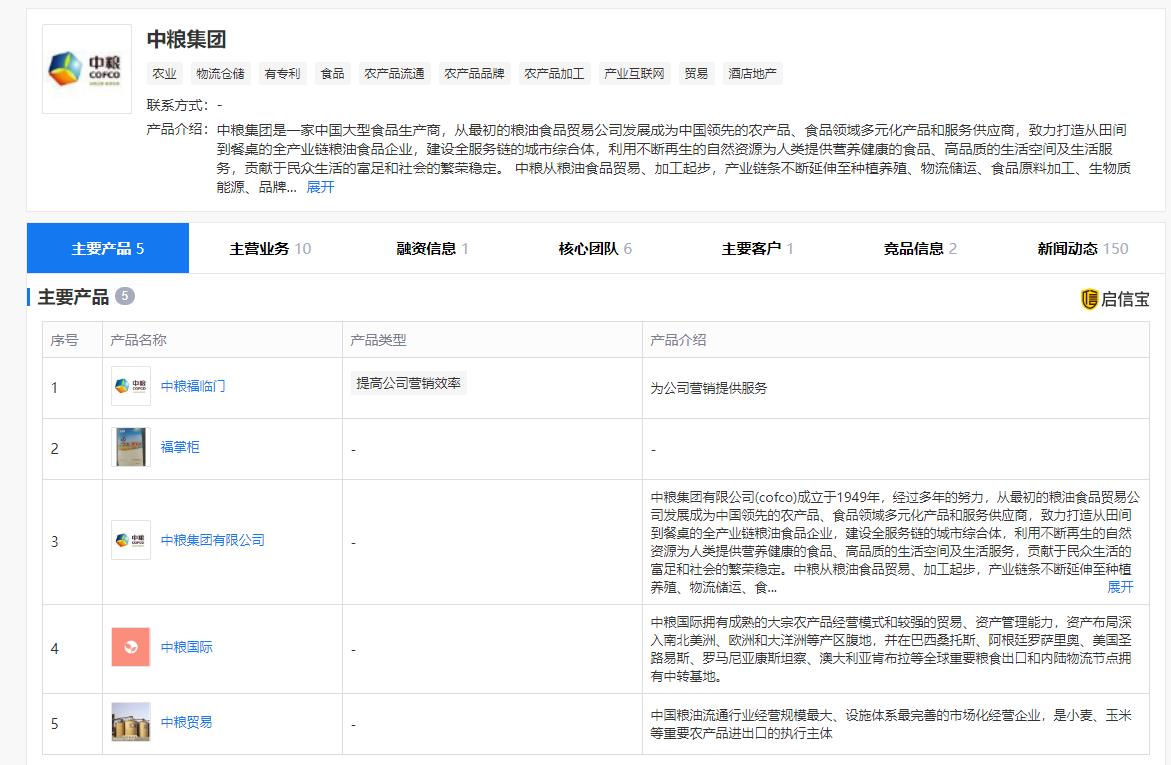Image resolution: width=1171 pixels, height=765 pixels.
Task: Open the 福掌柜 product link
Action: (180, 447)
